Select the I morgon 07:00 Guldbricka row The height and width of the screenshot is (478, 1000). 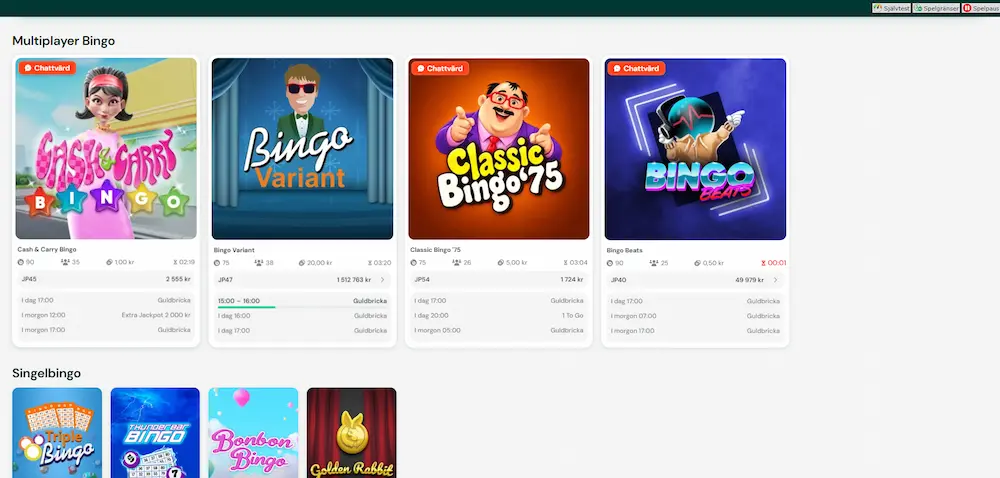click(x=695, y=315)
